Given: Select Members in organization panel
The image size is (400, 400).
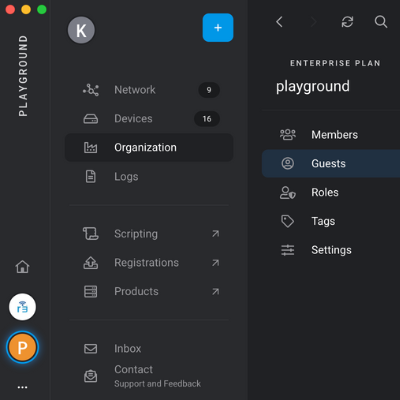Looking at the screenshot, I should click(x=331, y=135).
